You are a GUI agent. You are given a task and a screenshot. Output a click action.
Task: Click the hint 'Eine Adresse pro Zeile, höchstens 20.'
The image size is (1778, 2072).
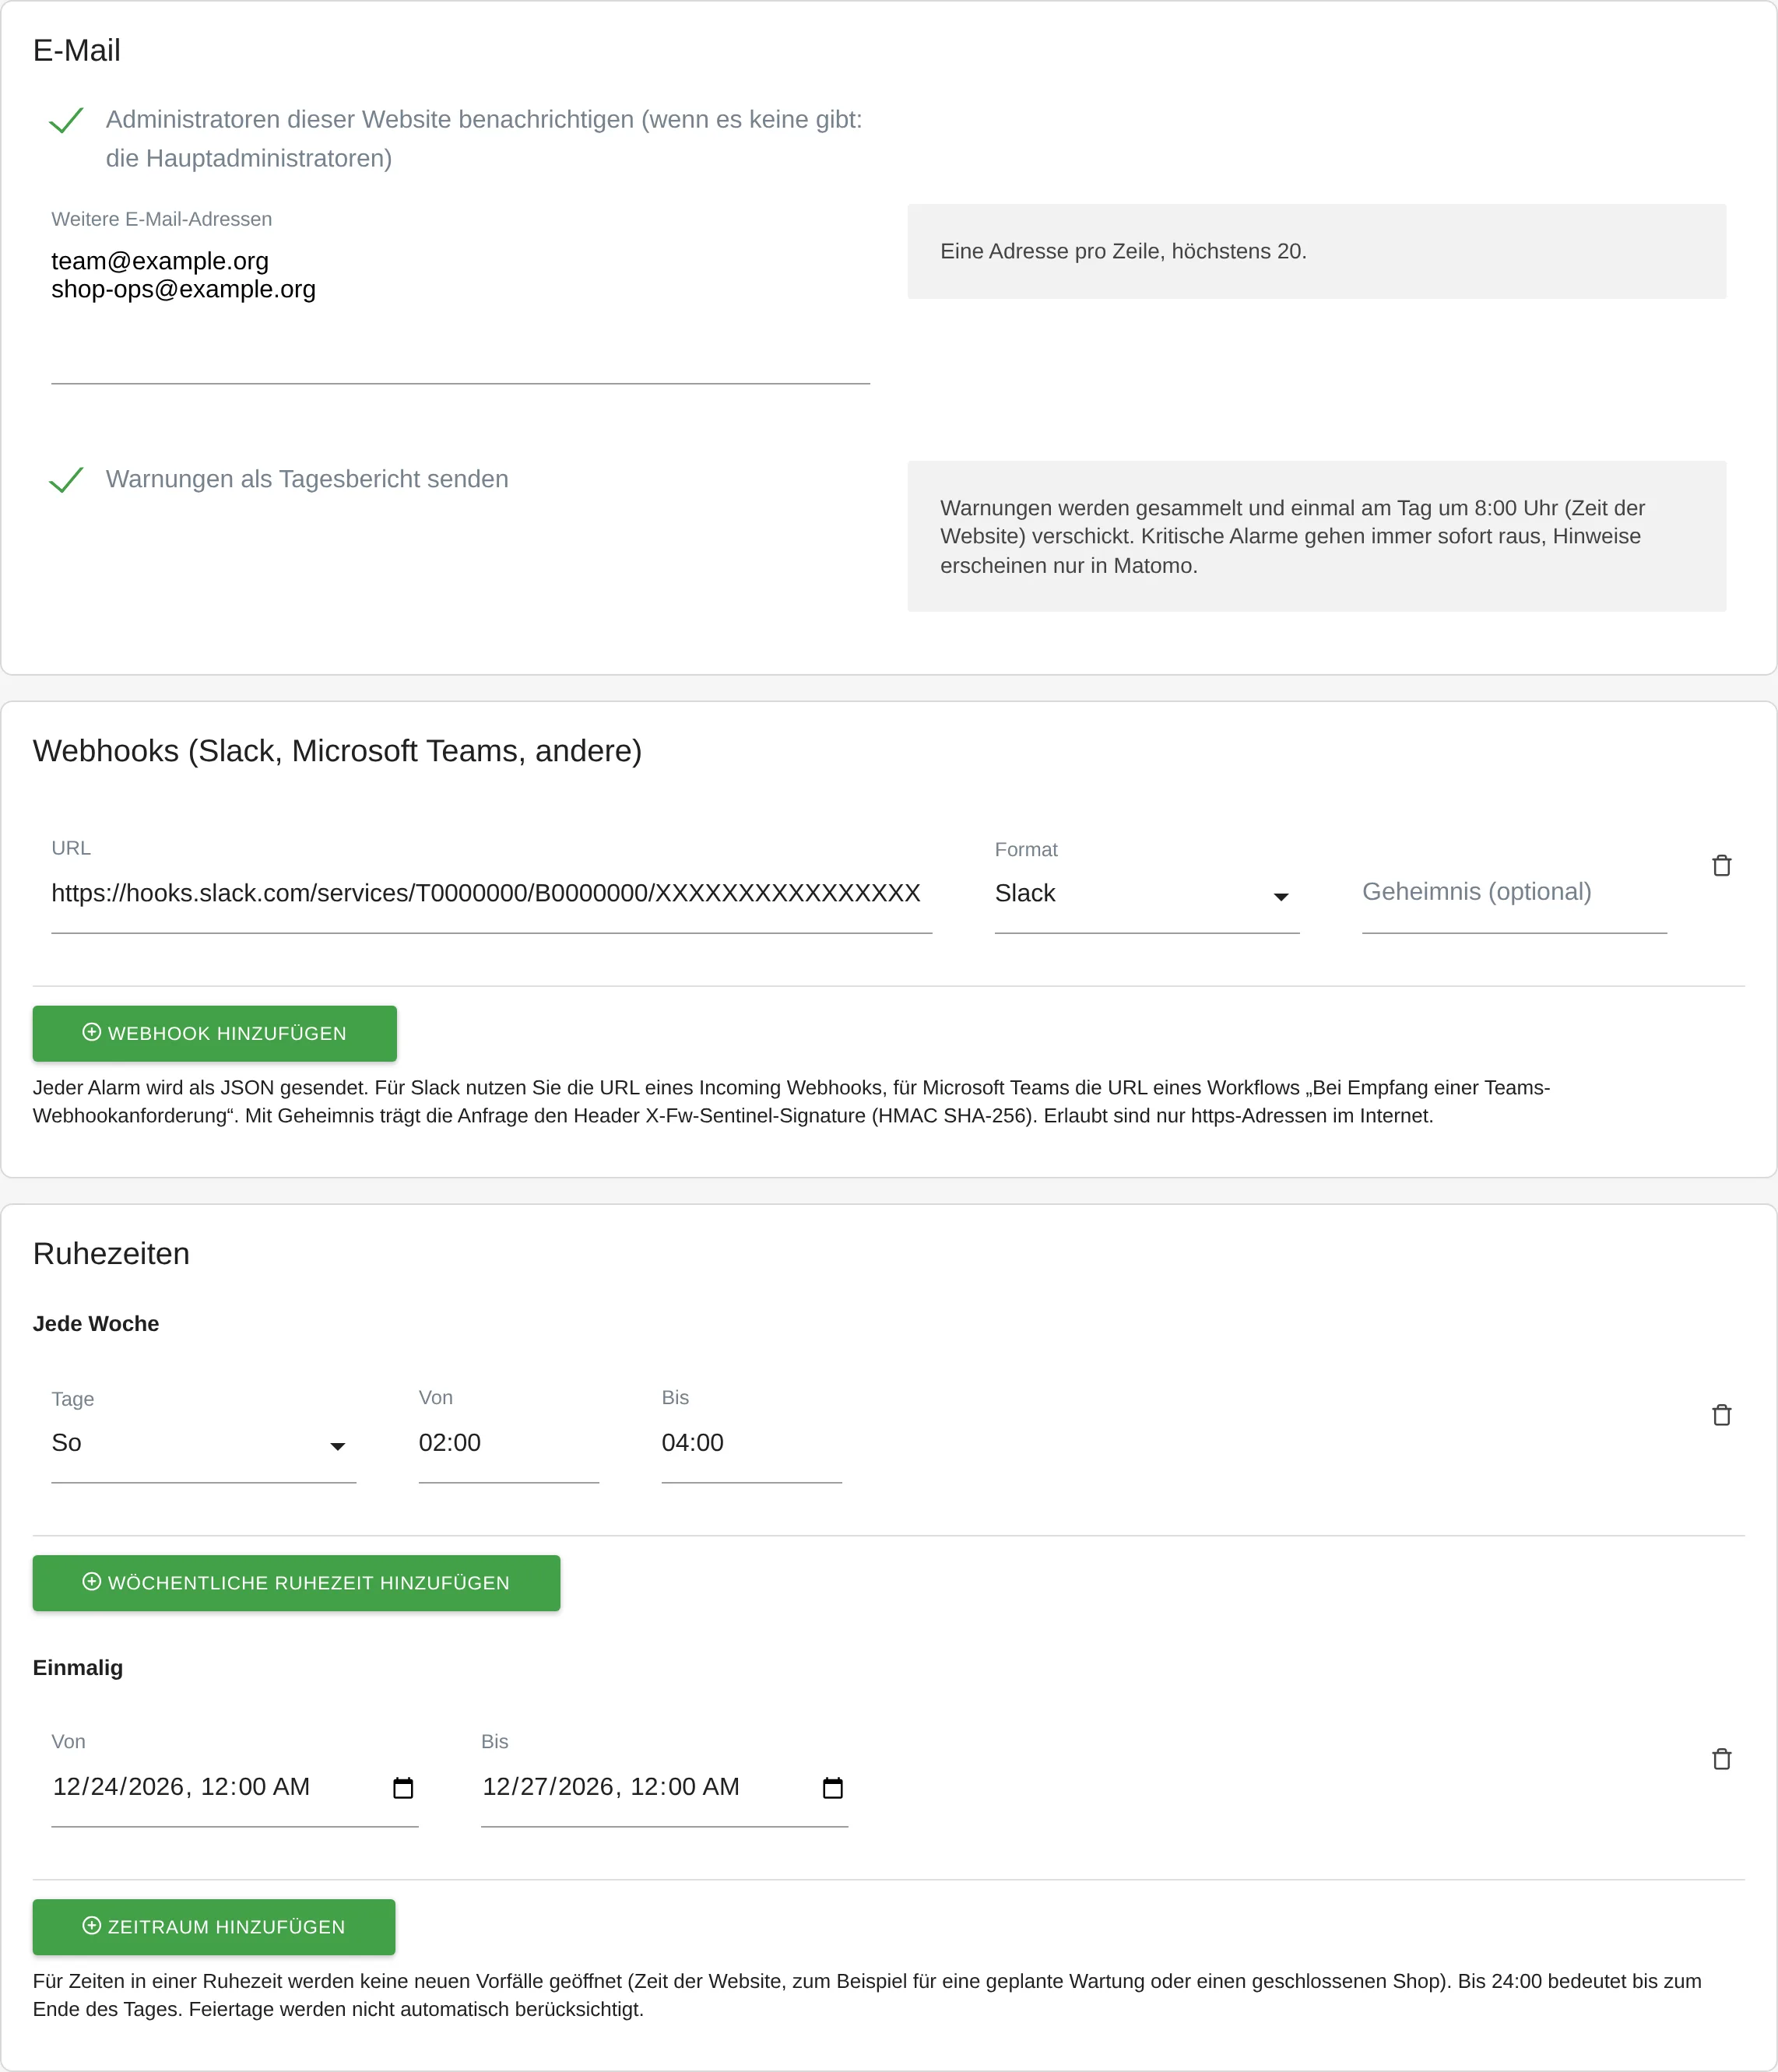pos(1123,251)
